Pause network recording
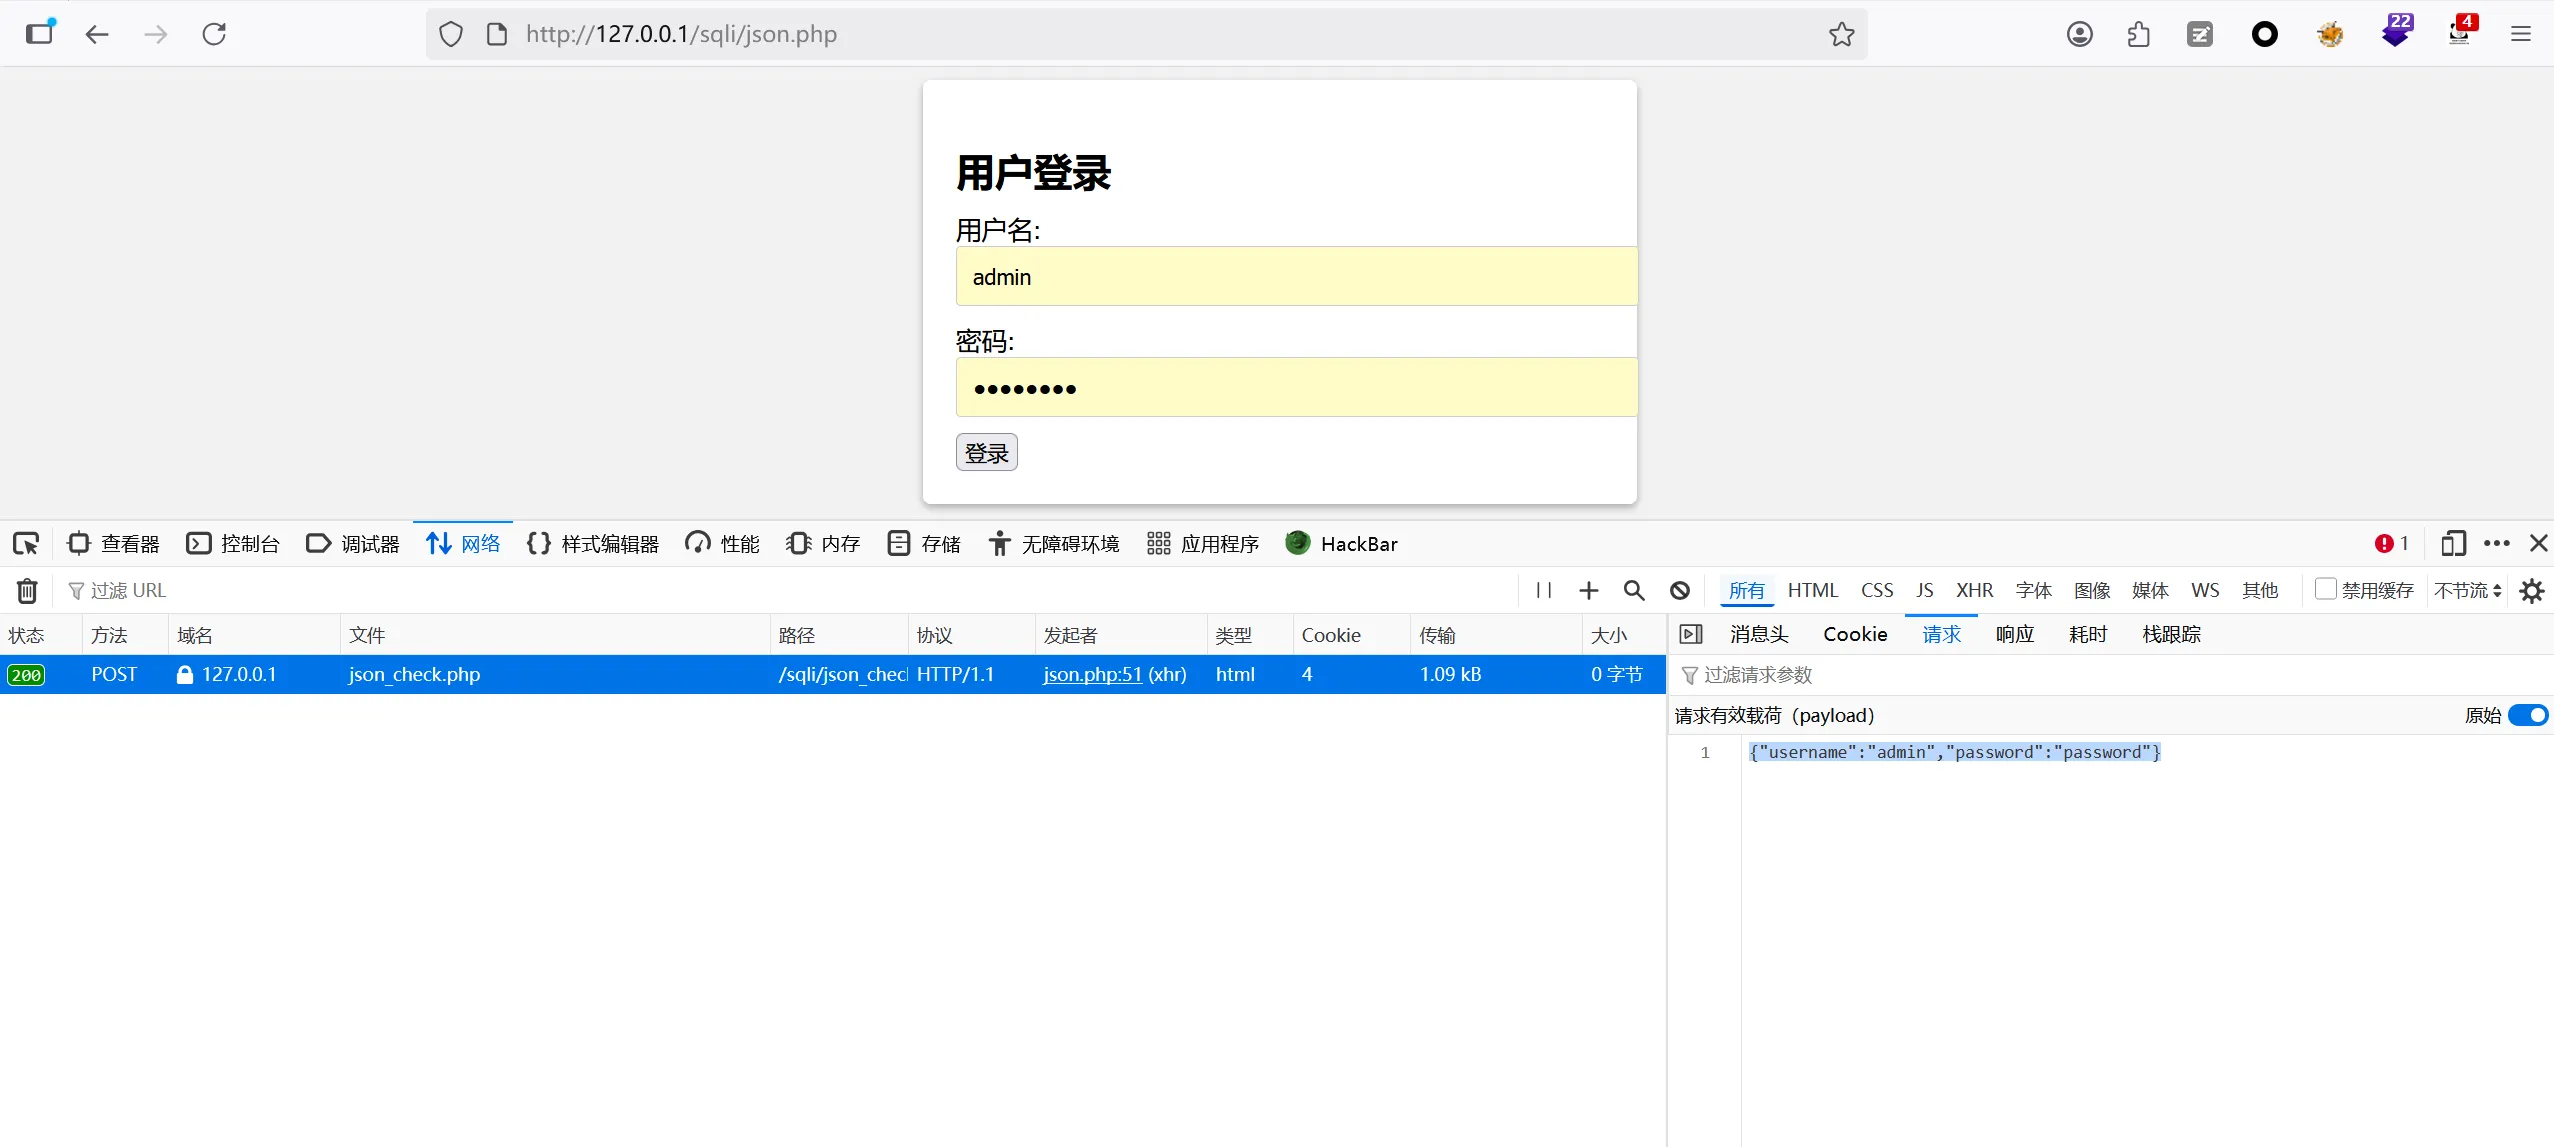Screen dimensions: 2554x1147 1543,591
